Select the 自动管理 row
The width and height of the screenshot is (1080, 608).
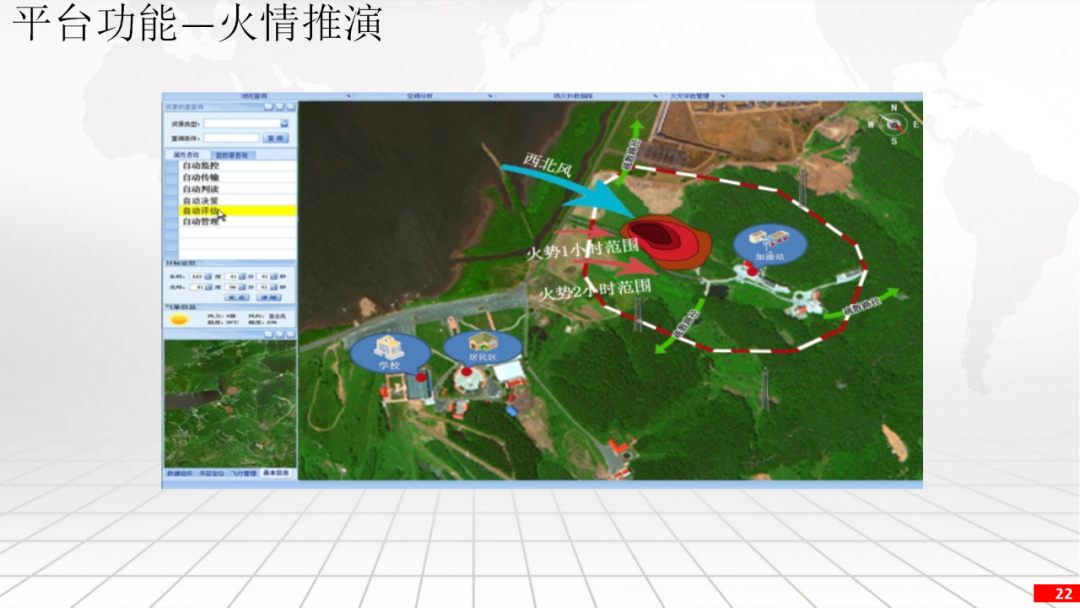238,221
